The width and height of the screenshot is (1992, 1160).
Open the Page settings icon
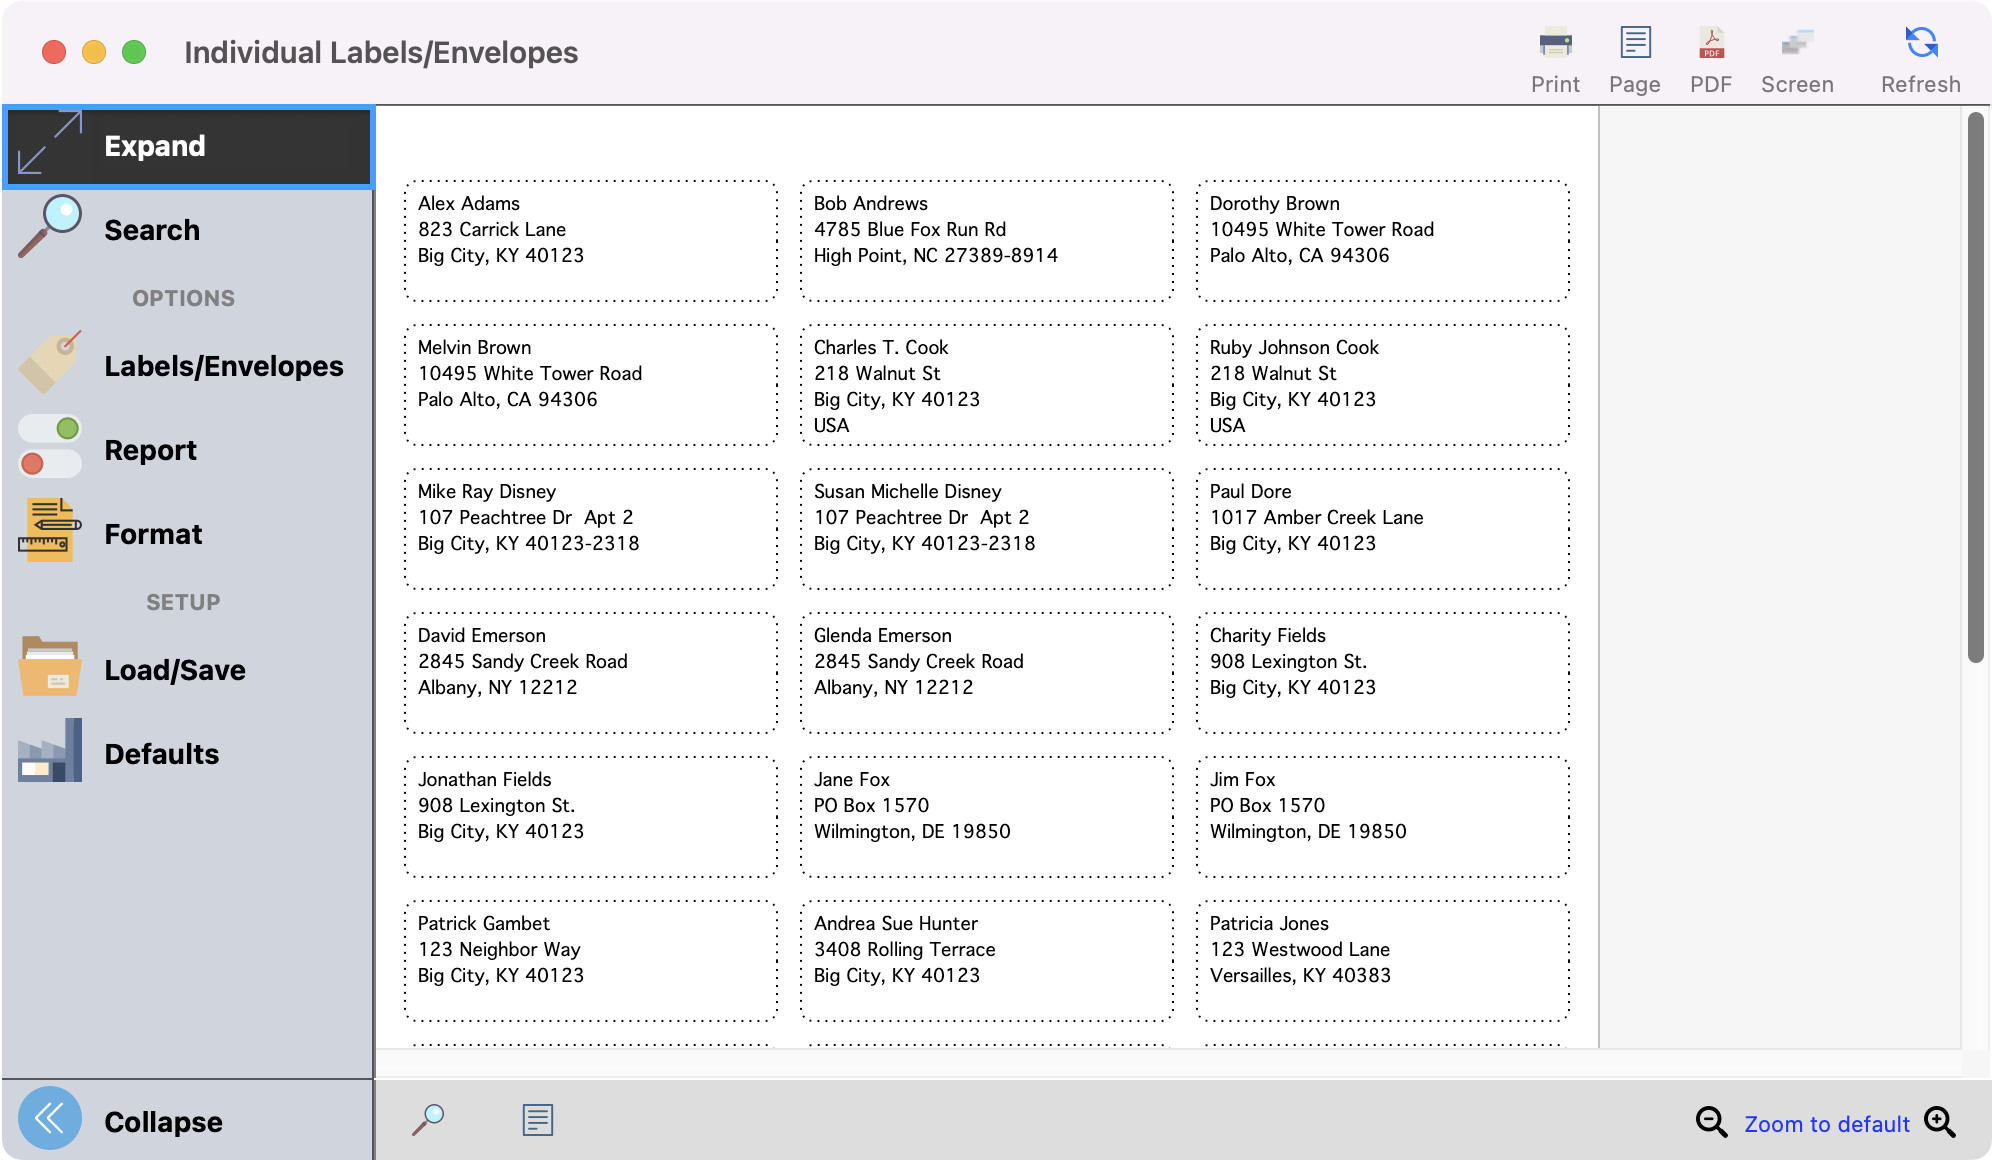1634,43
